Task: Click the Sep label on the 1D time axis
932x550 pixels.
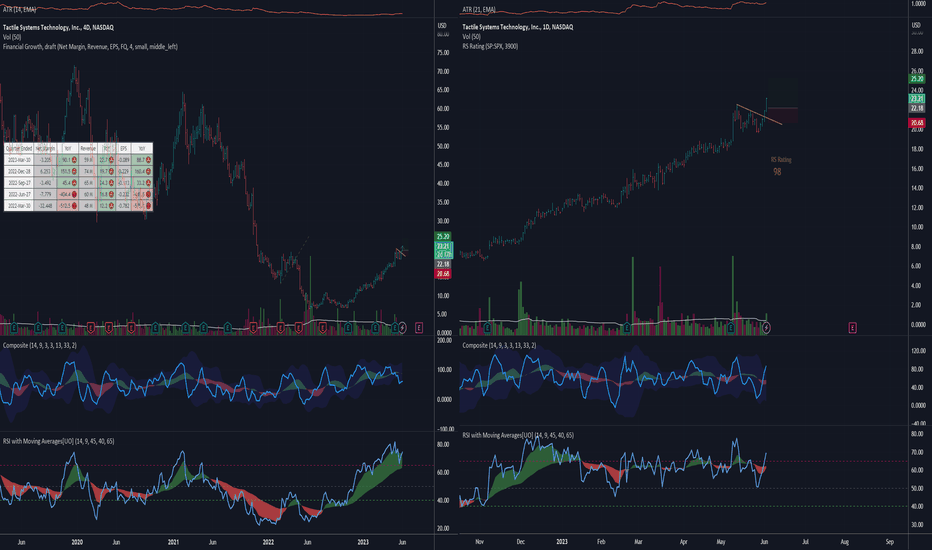Action: coord(890,542)
